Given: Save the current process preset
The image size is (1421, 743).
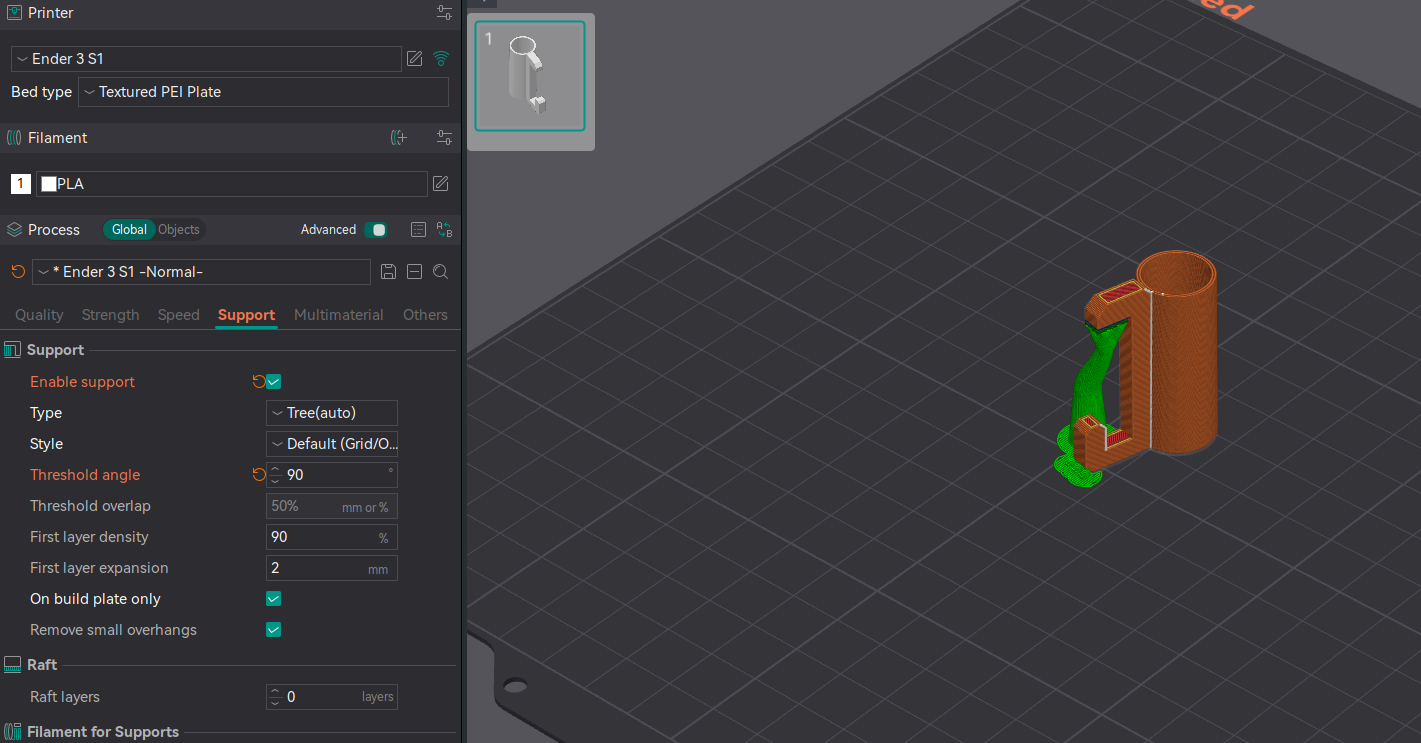Looking at the screenshot, I should coord(389,272).
